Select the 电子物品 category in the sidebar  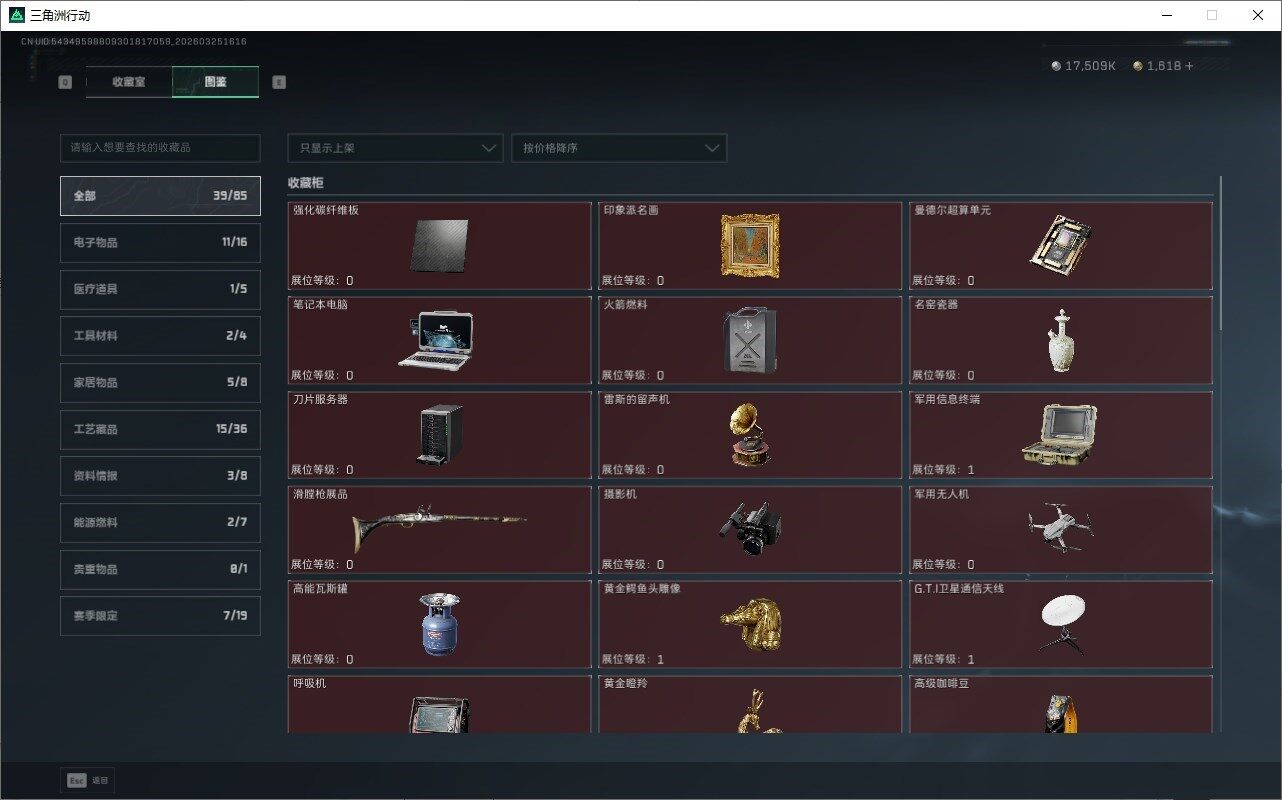[x=159, y=242]
